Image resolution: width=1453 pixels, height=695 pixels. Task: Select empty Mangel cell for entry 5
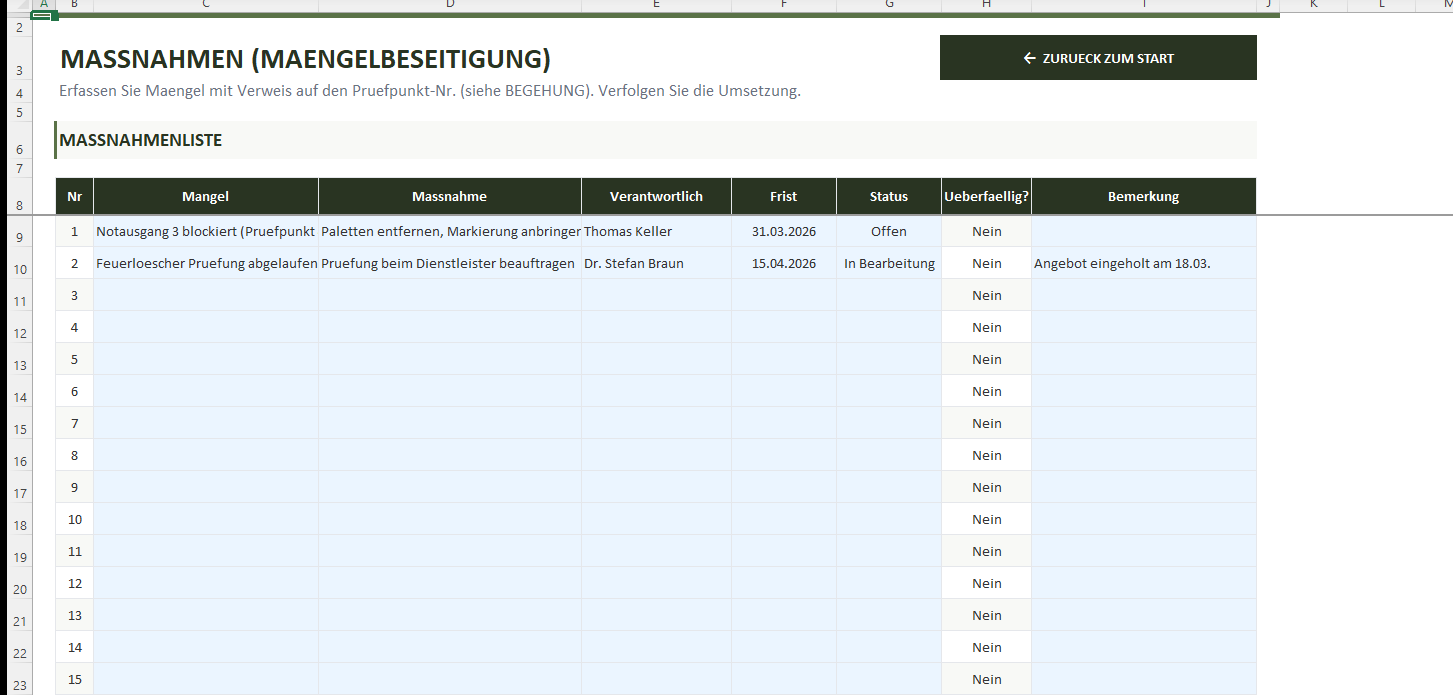pyautogui.click(x=206, y=359)
